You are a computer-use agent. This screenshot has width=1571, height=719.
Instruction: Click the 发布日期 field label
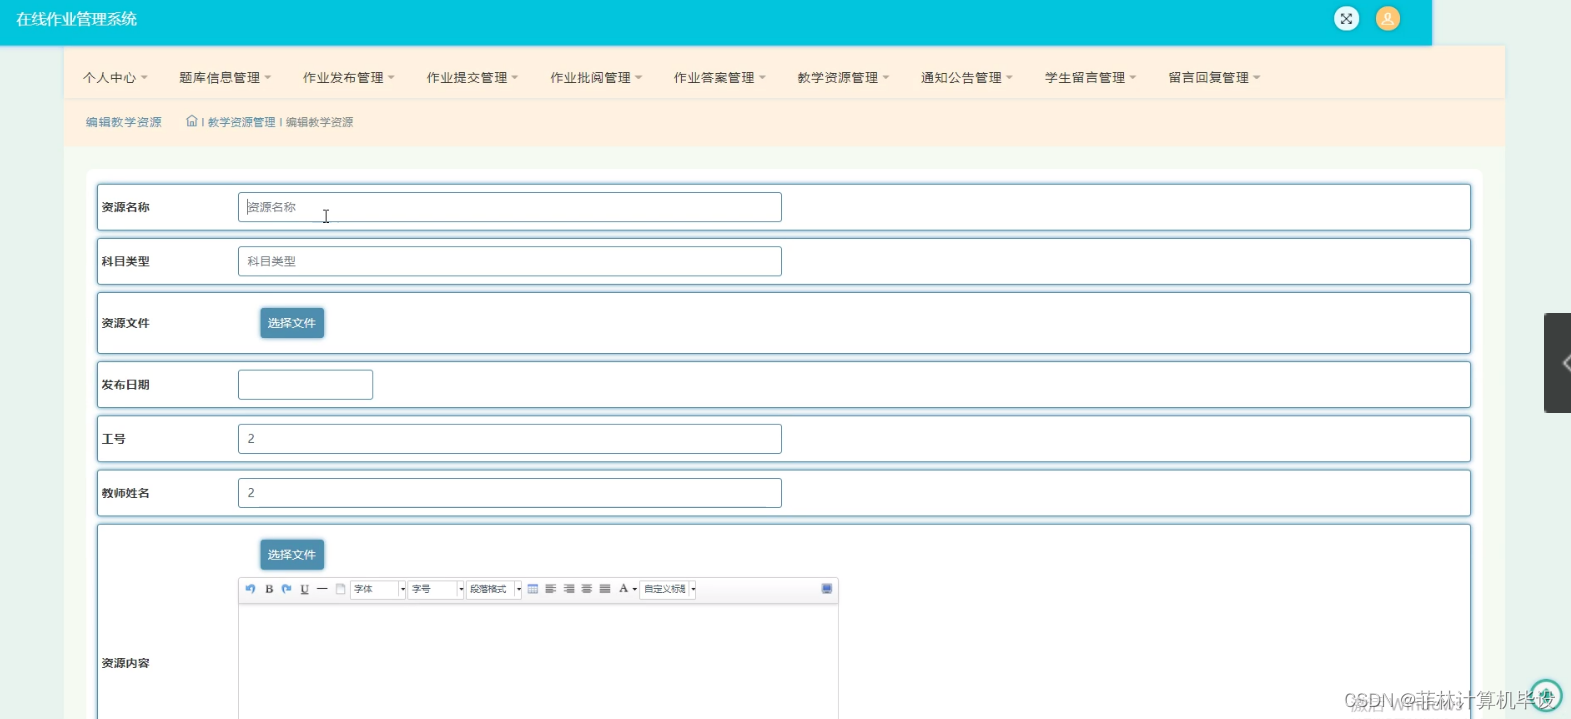point(125,385)
